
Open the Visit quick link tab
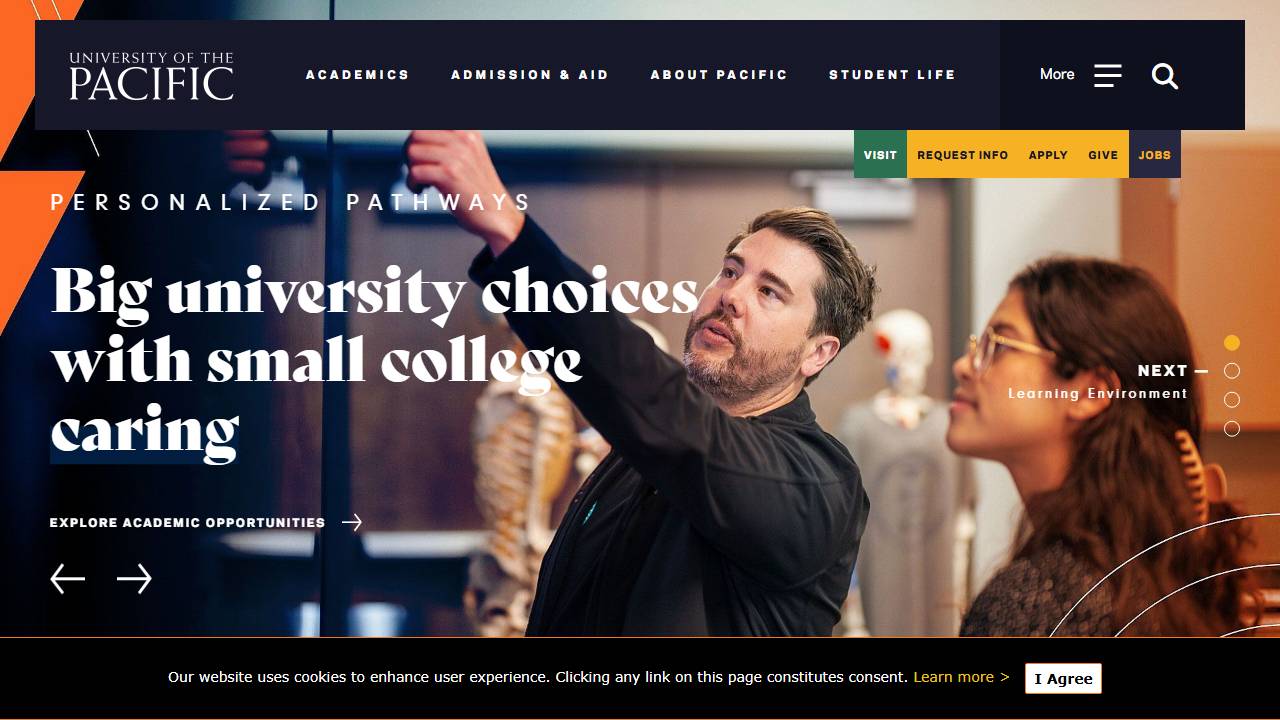(x=880, y=155)
